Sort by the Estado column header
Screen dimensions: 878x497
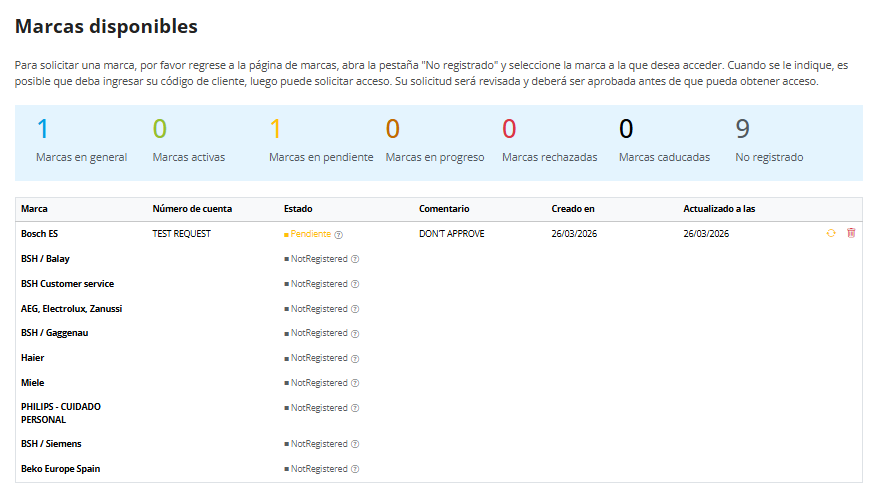pyautogui.click(x=298, y=209)
